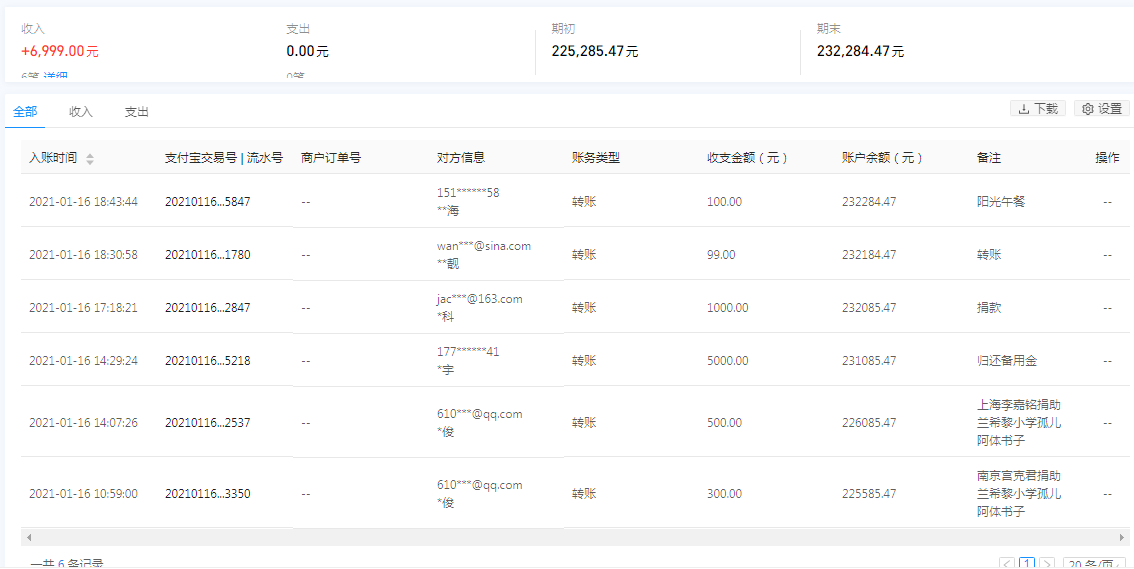This screenshot has height=569, width=1134.
Task: Click 610***@qq.com in the 300.00 row
Action: point(479,484)
